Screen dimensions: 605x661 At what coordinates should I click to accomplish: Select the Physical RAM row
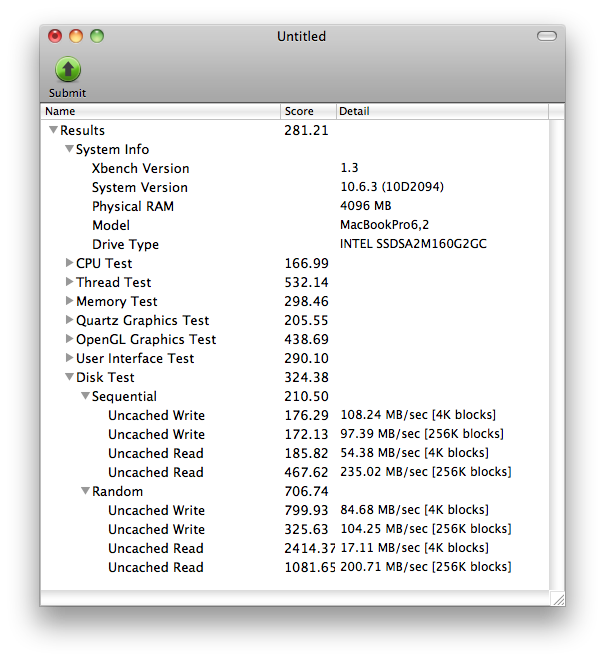point(295,206)
